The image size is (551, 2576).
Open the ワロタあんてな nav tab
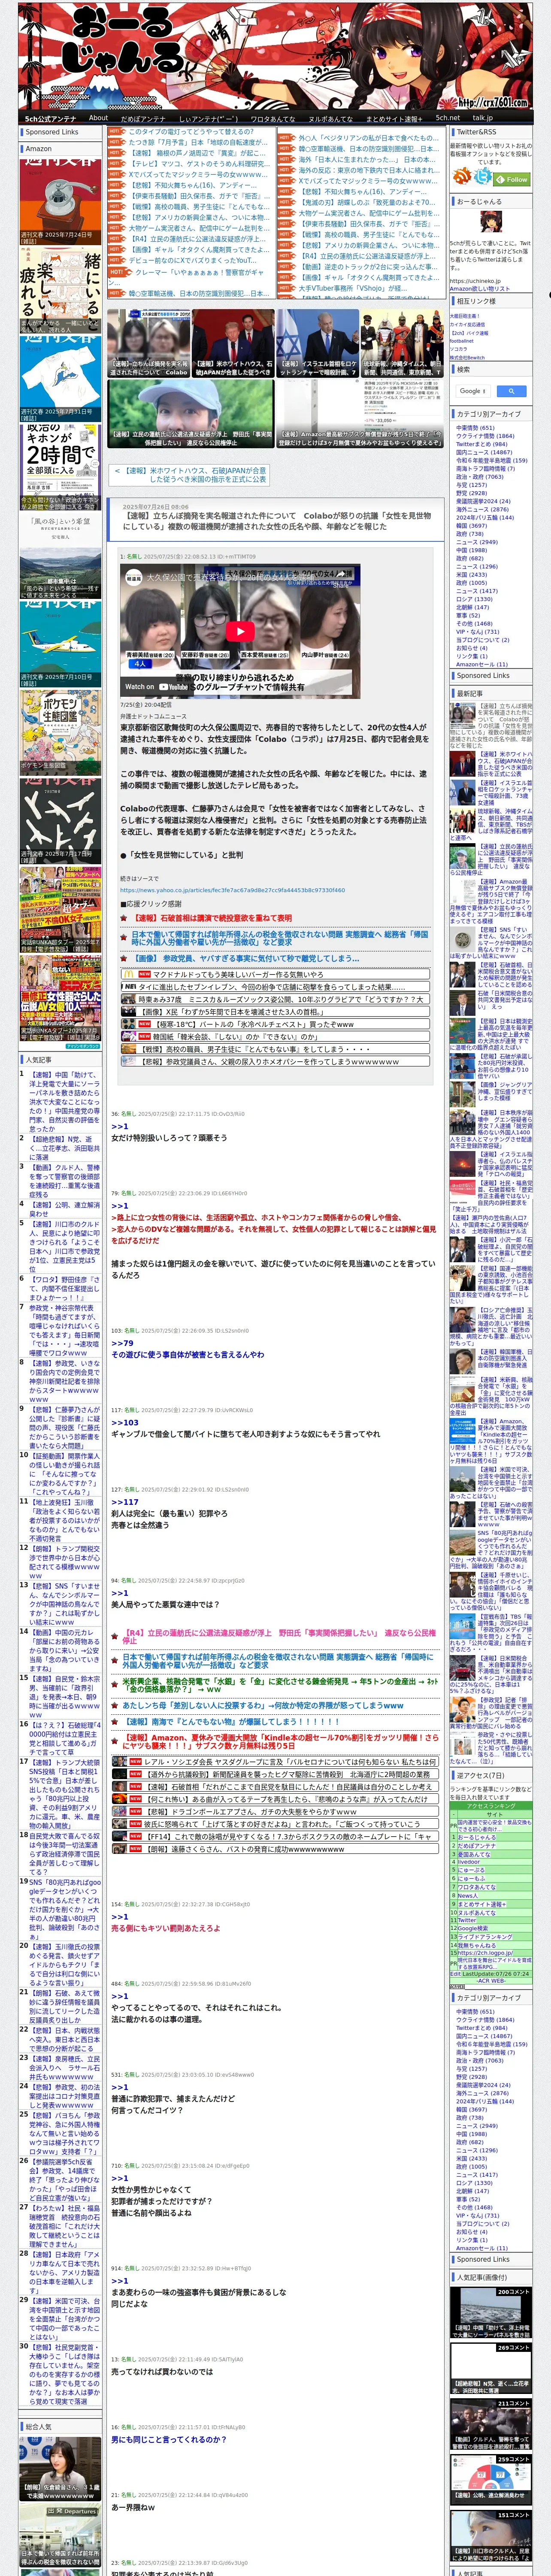(x=273, y=118)
